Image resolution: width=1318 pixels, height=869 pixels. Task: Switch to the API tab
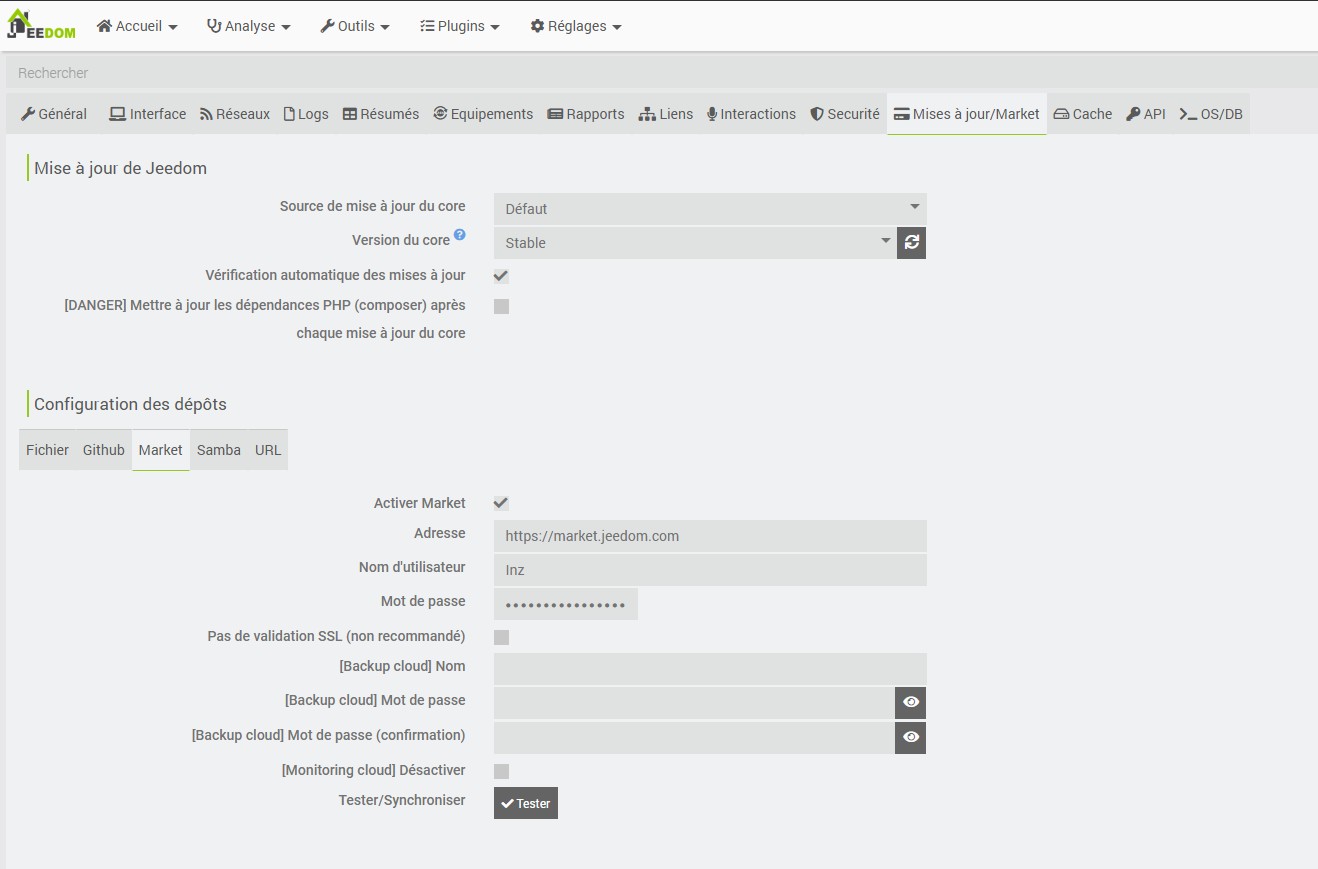(1146, 114)
